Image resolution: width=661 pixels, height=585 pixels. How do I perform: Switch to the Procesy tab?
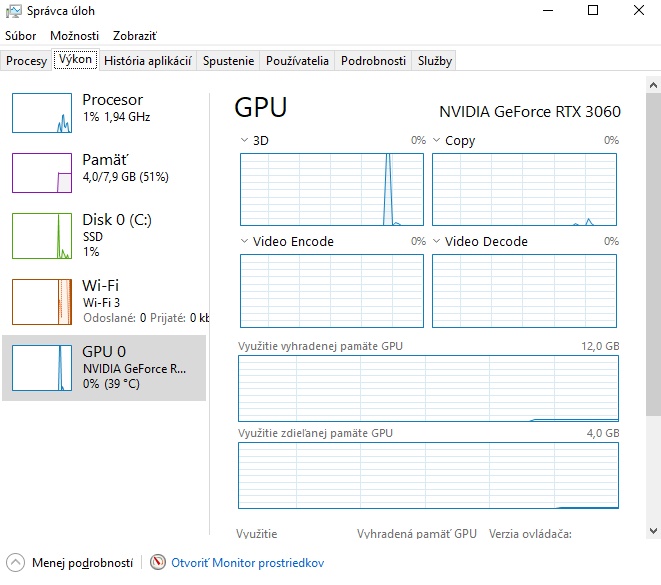(x=26, y=61)
